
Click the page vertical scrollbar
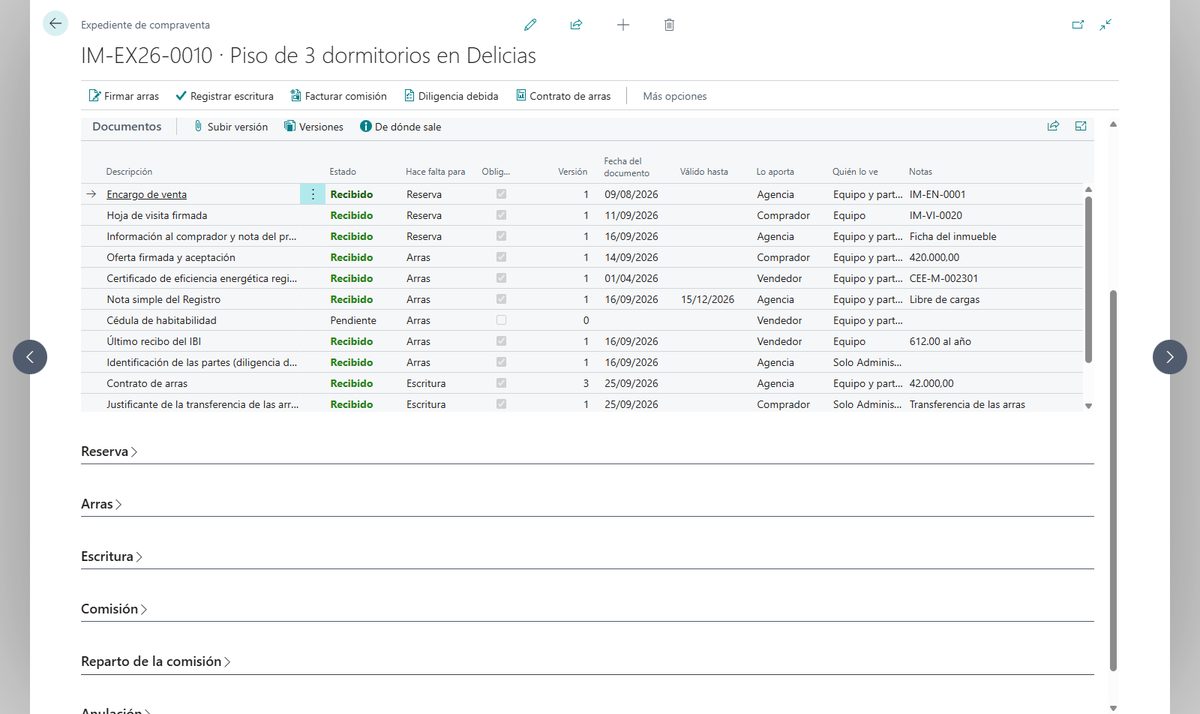[1113, 480]
